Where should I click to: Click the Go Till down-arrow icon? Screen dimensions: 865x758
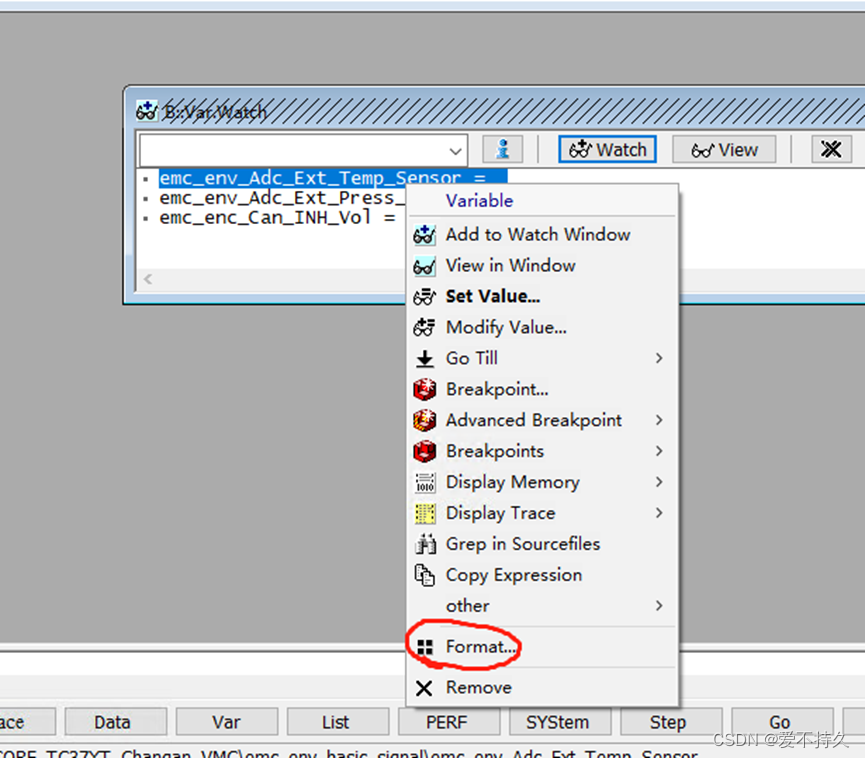pos(424,359)
